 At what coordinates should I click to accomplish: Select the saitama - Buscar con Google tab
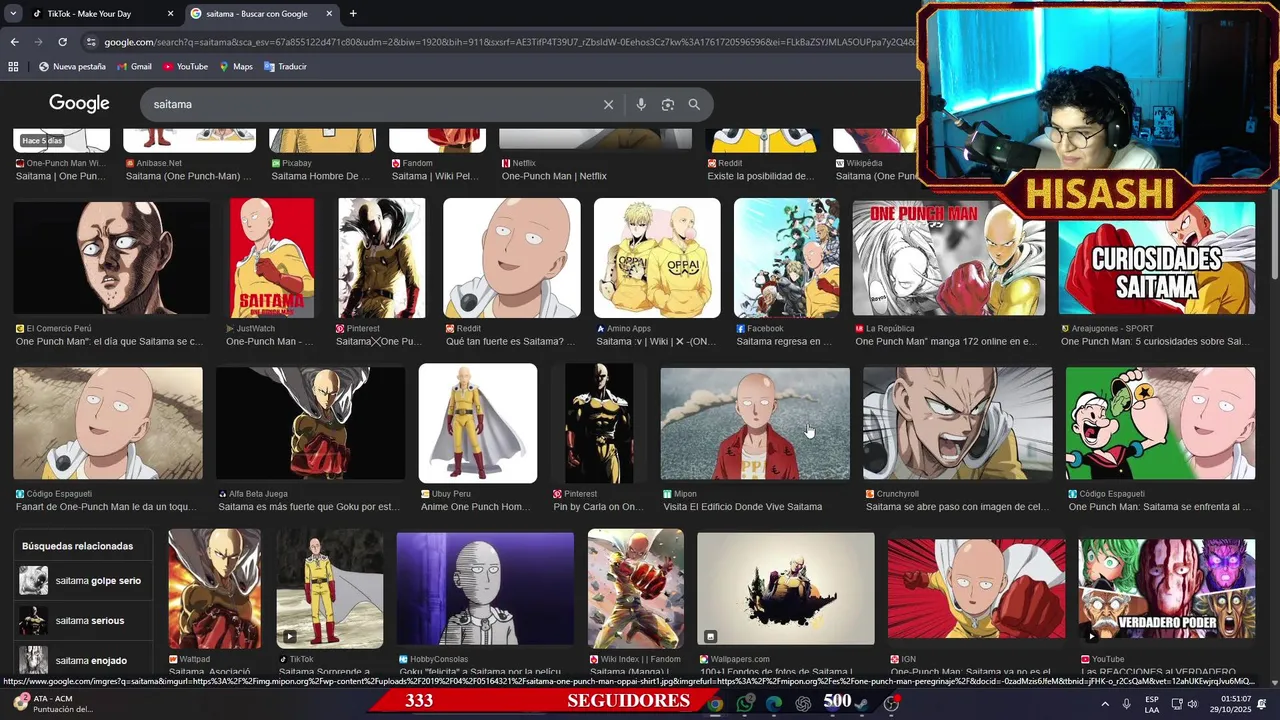point(260,14)
